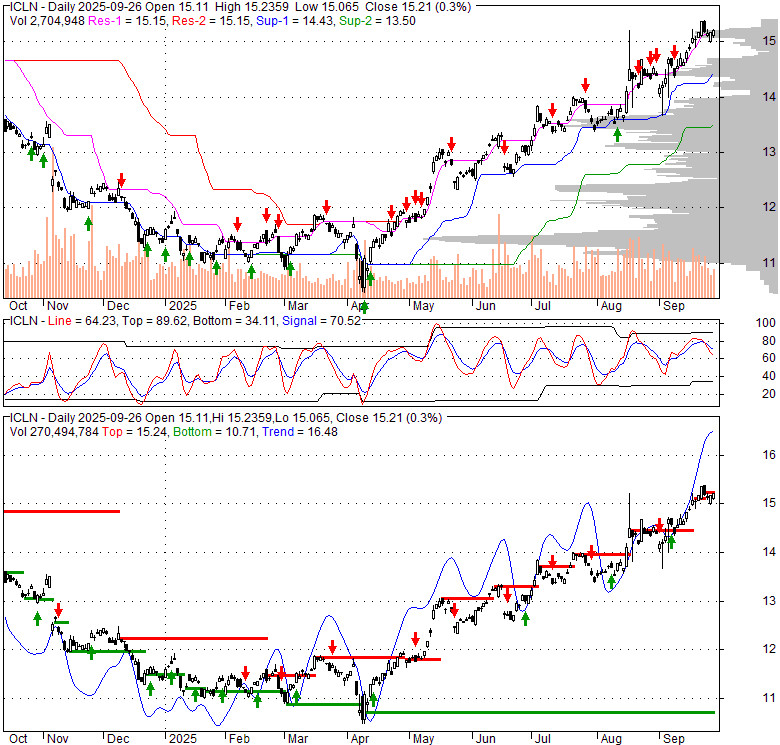
Task: Select the Signal = 70.52 legend label
Action: [x=321, y=321]
